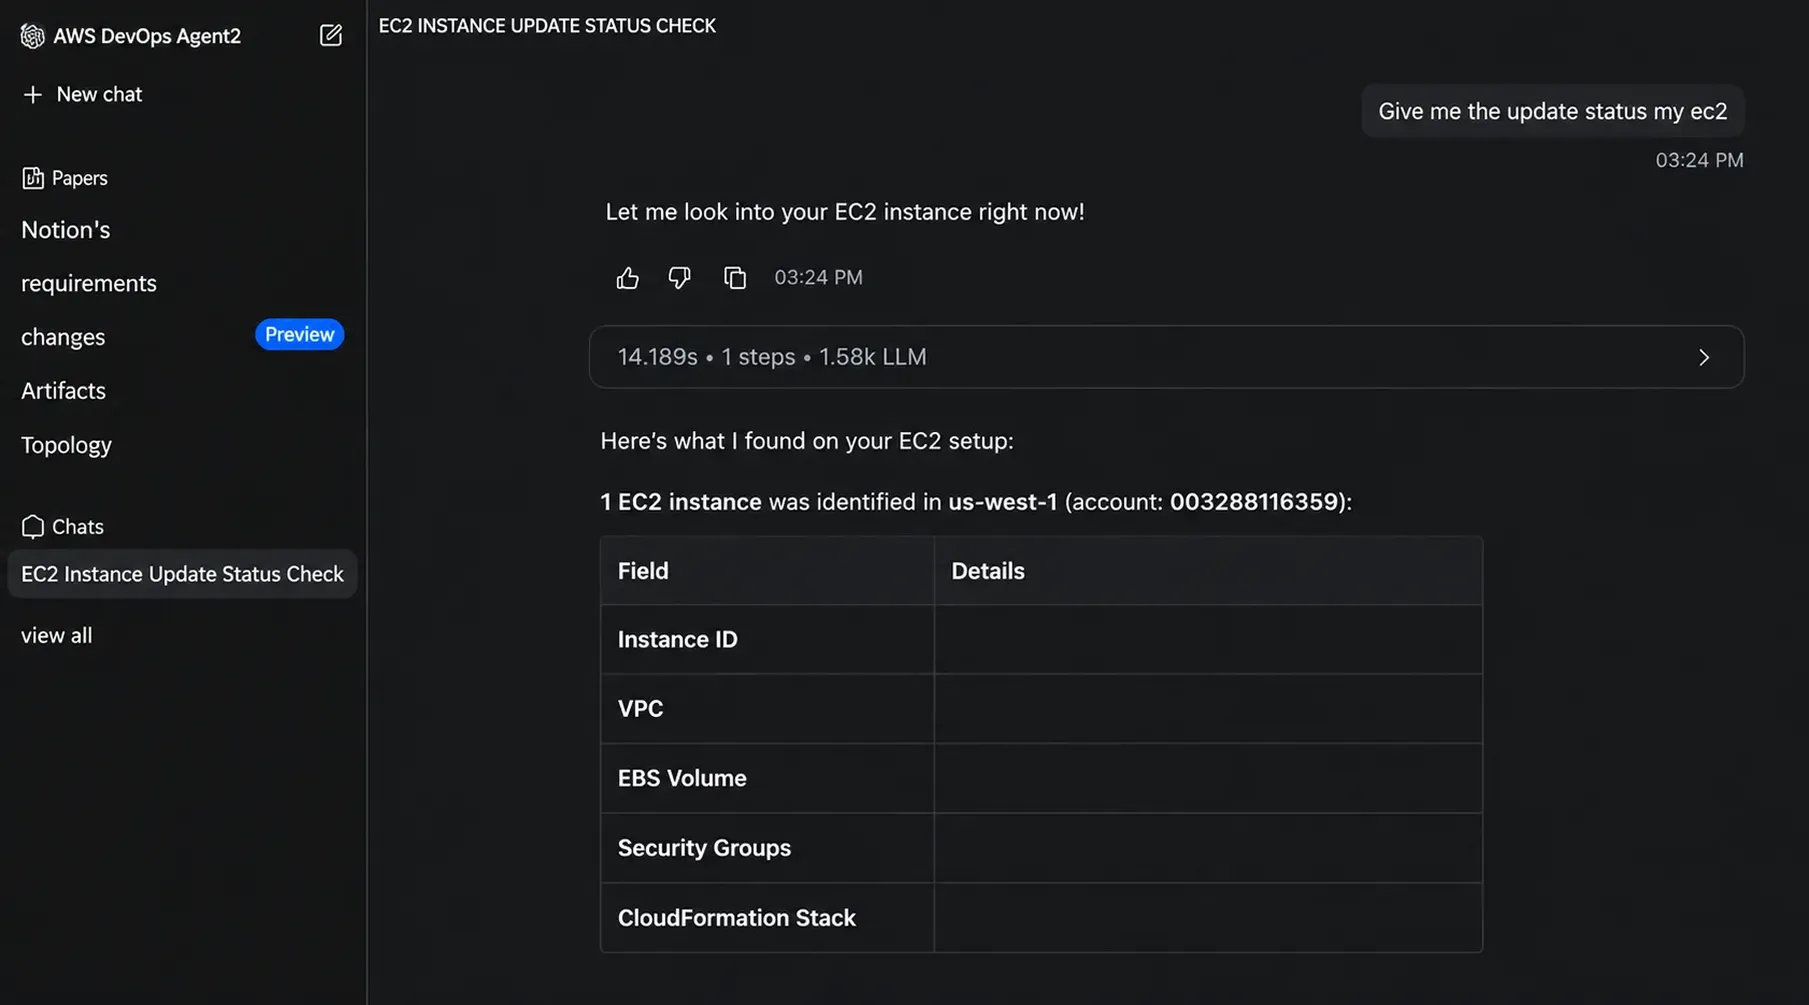Click the VPC table row label

click(640, 709)
